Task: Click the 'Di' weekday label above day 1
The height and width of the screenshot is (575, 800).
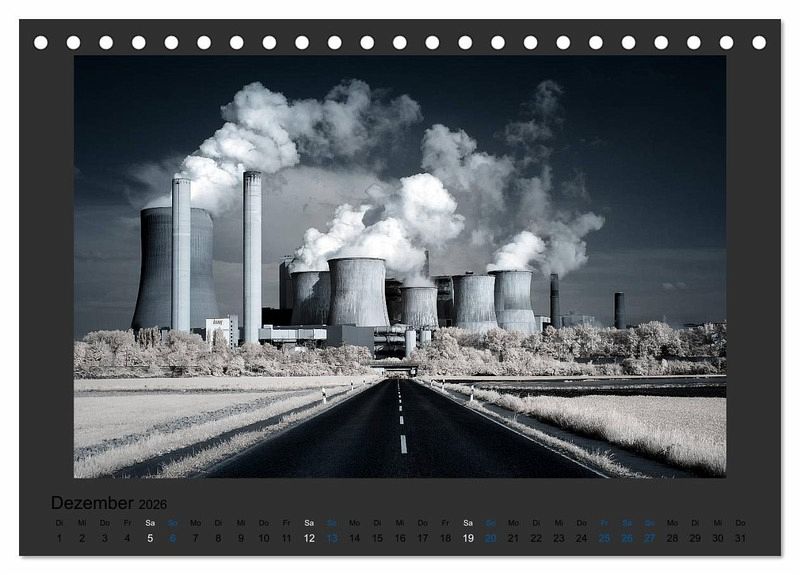Action: (x=59, y=522)
